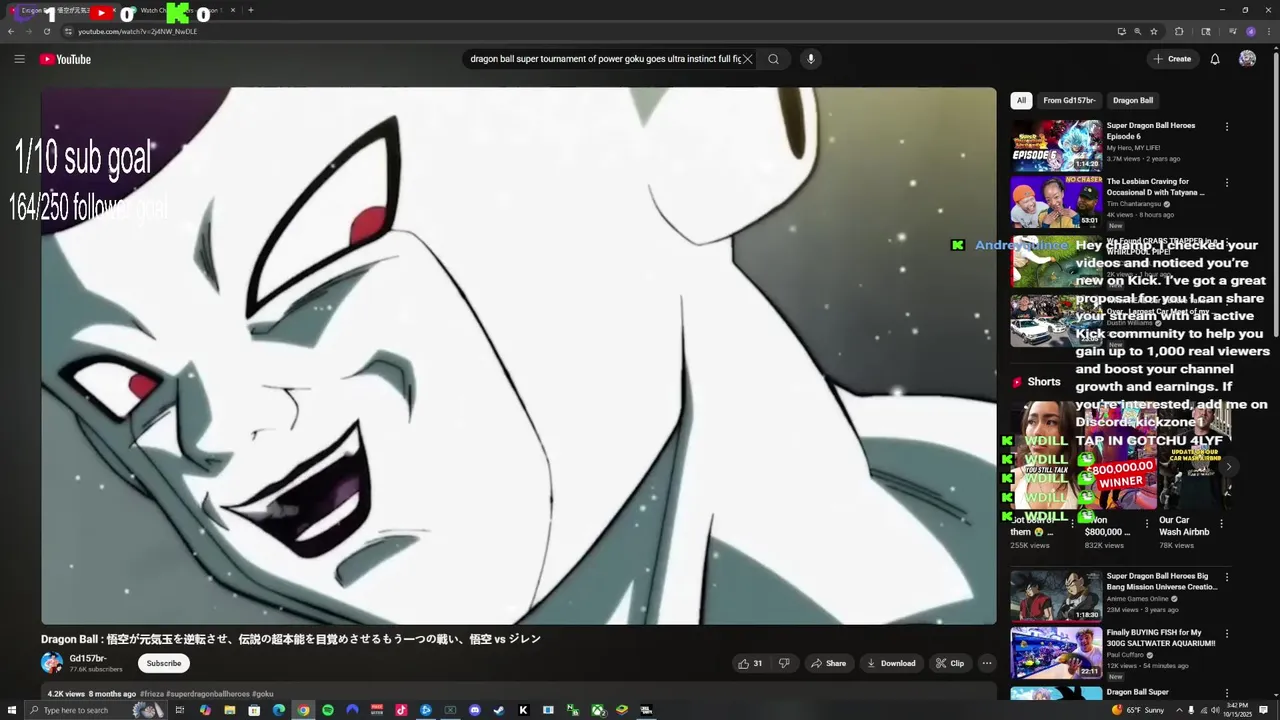The height and width of the screenshot is (720, 1280).
Task: Open the Windows Start menu
Action: pyautogui.click(x=10, y=710)
